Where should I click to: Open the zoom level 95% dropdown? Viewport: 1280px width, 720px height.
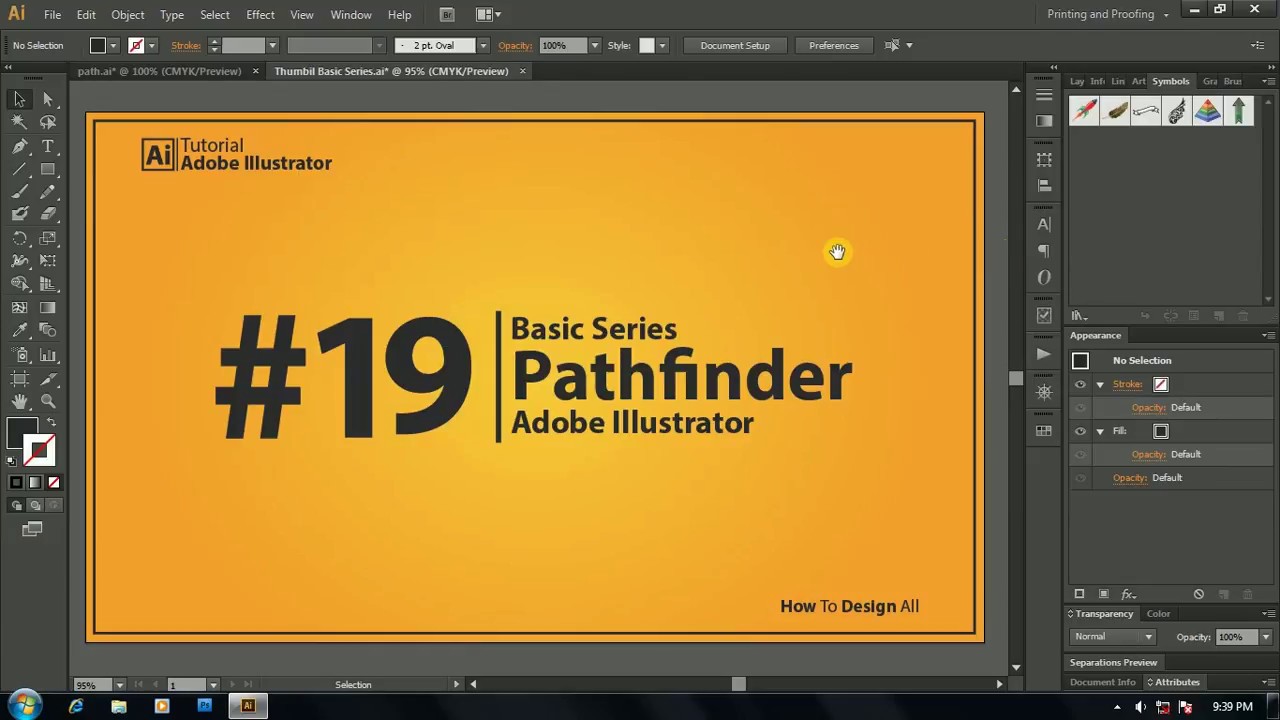pyautogui.click(x=119, y=685)
